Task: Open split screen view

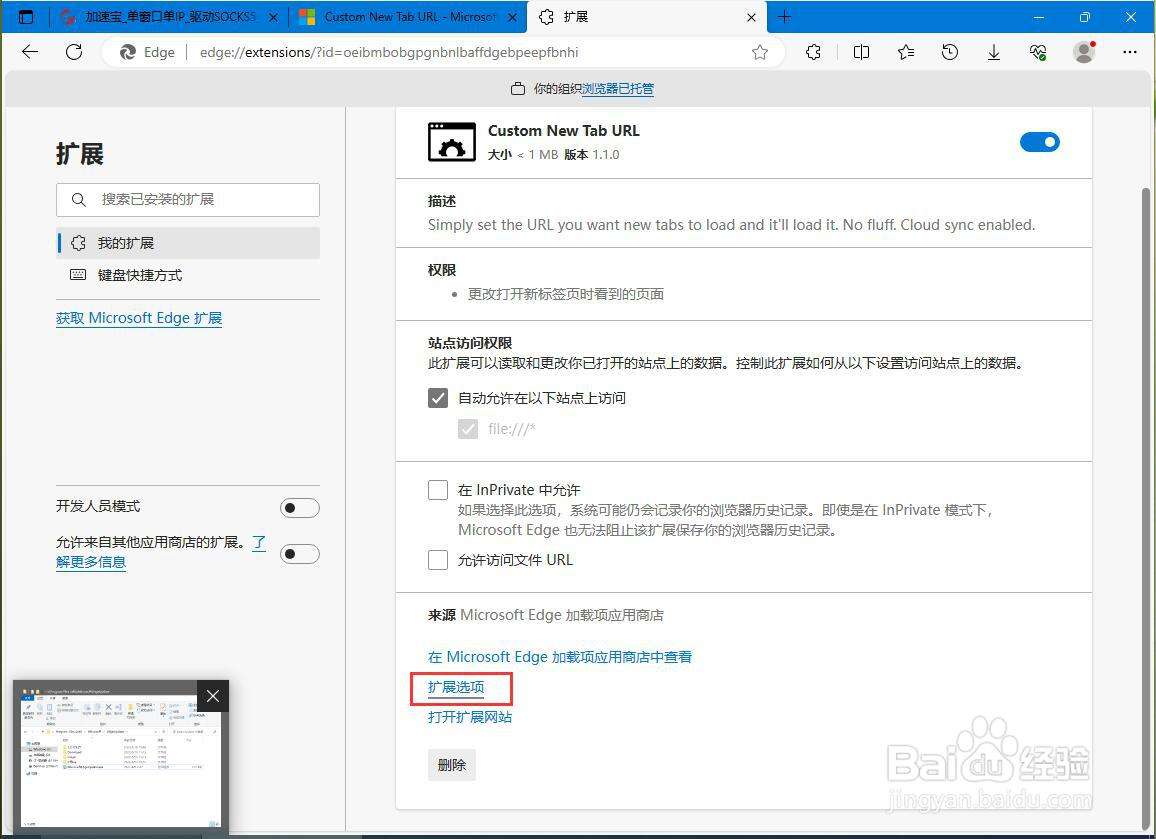Action: (x=861, y=52)
